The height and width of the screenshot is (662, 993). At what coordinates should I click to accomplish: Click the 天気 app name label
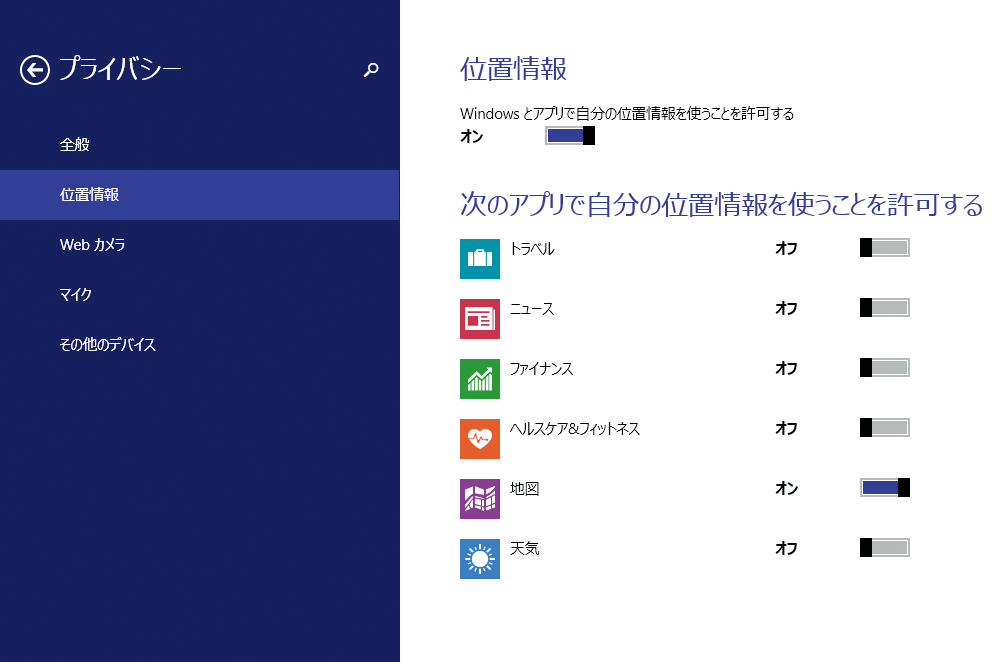click(x=524, y=549)
